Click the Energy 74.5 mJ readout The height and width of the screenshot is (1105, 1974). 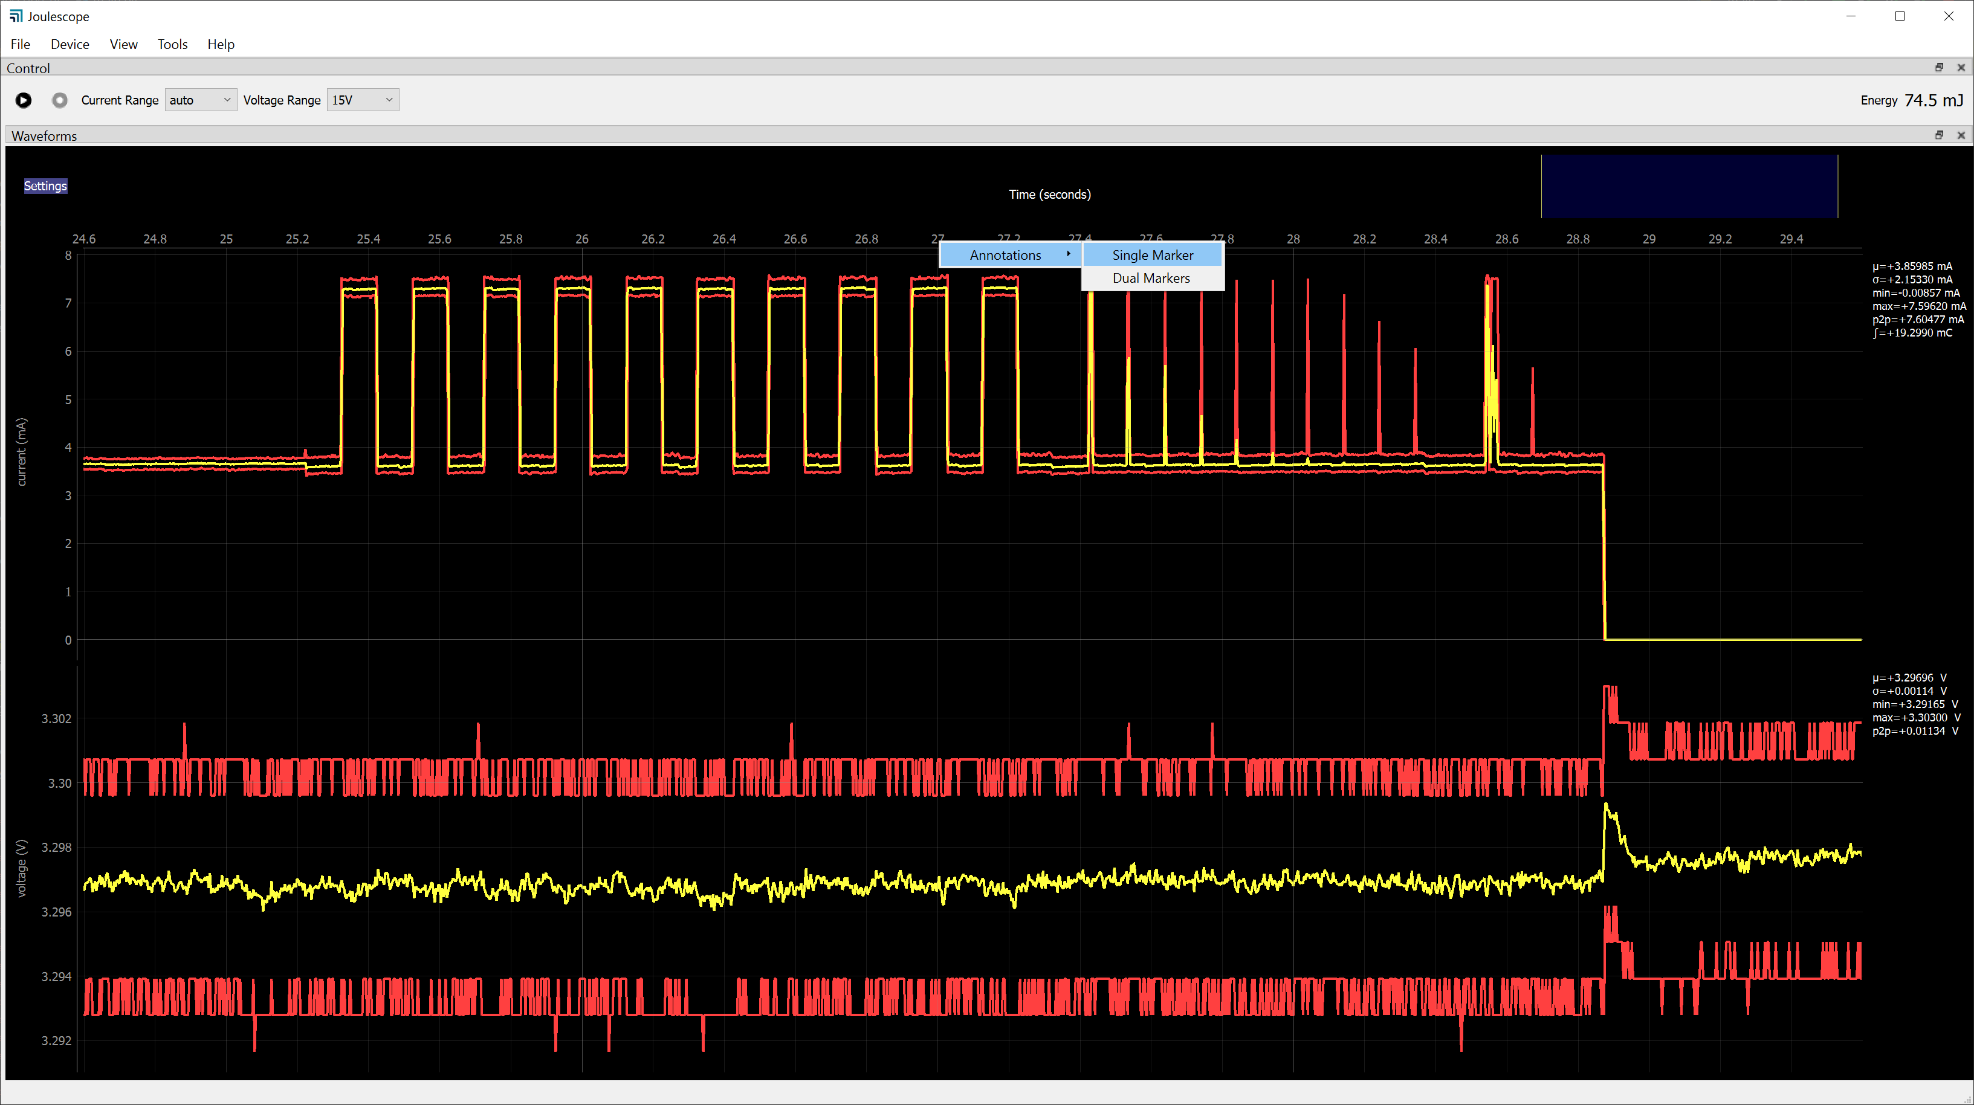click(x=1911, y=100)
